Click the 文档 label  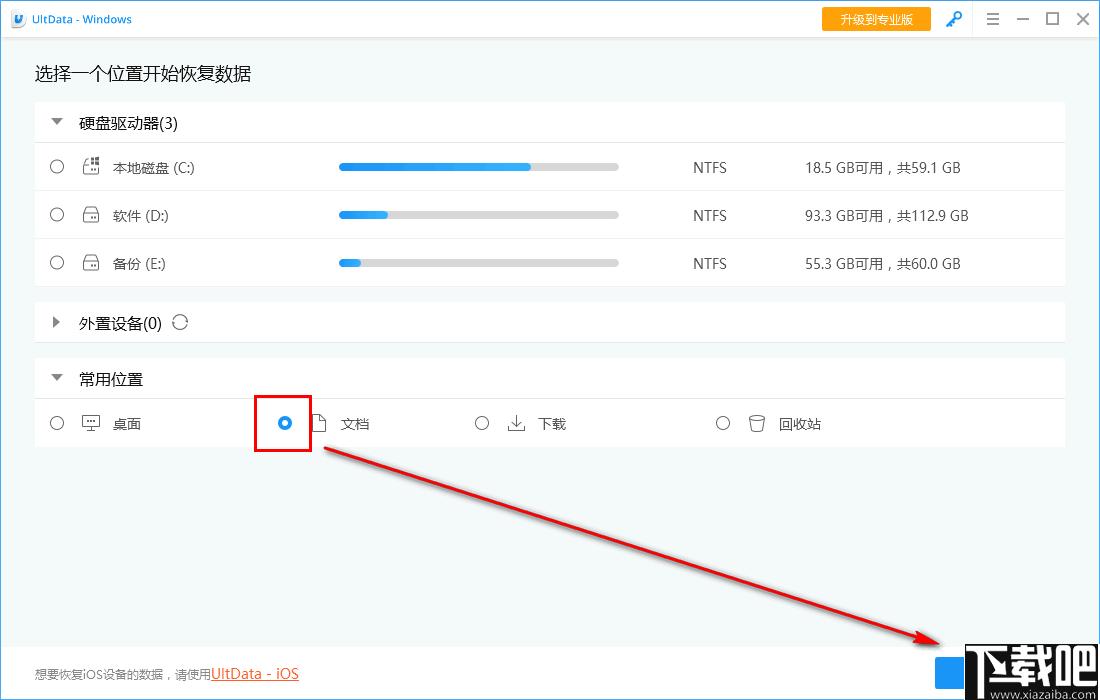pyautogui.click(x=355, y=424)
